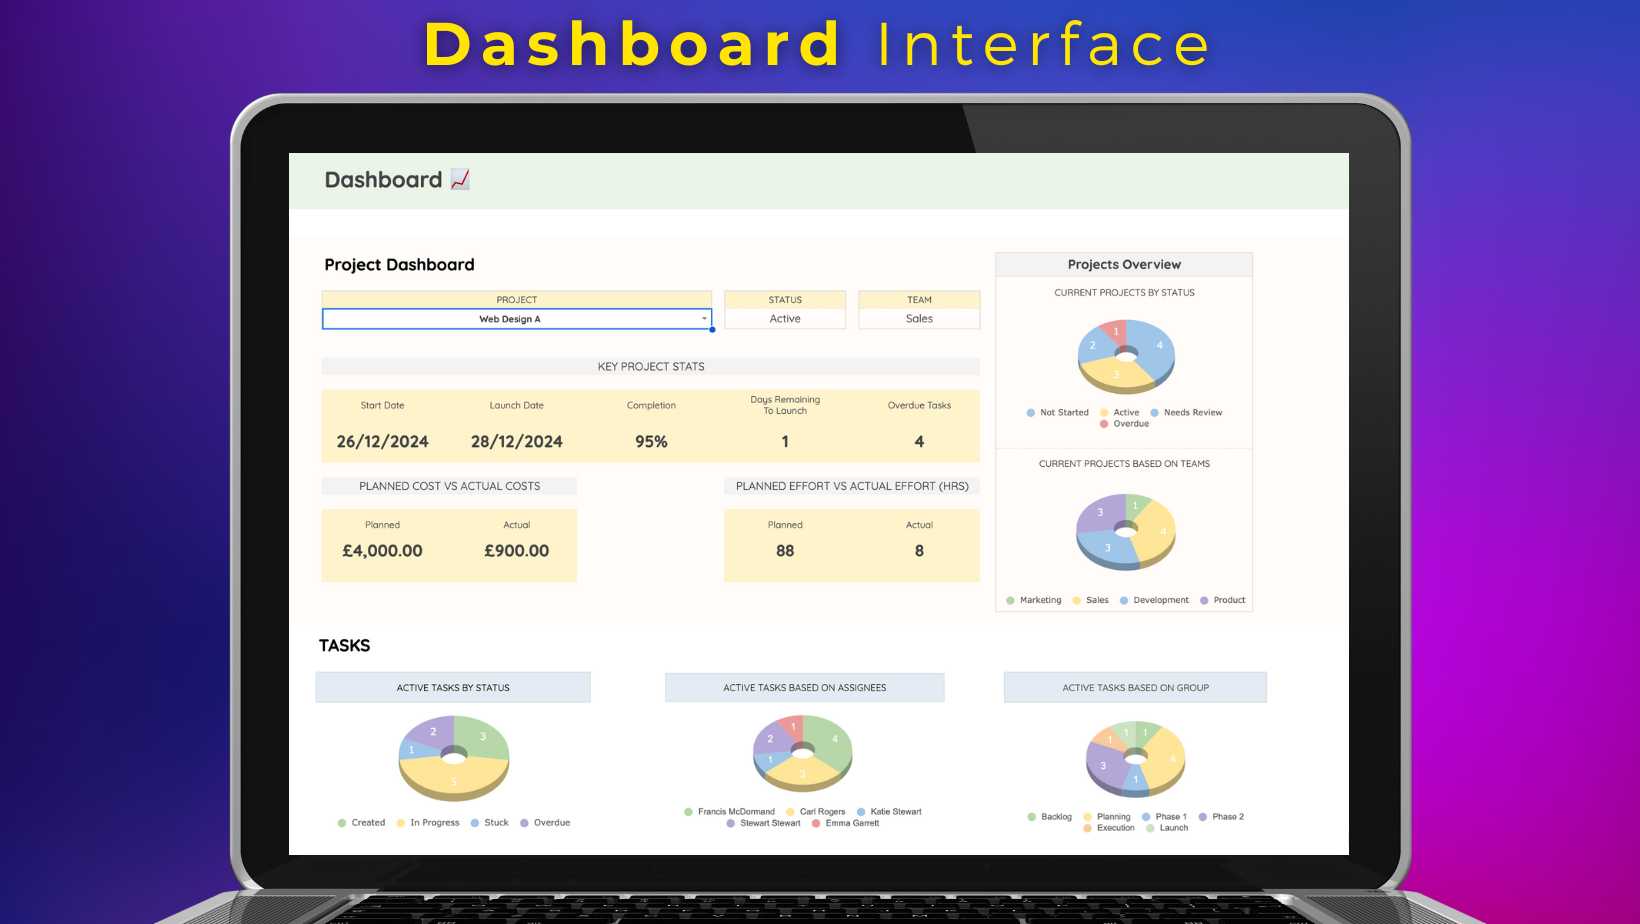
Task: Select the Francis McDormand legend dot
Action: [x=688, y=812]
